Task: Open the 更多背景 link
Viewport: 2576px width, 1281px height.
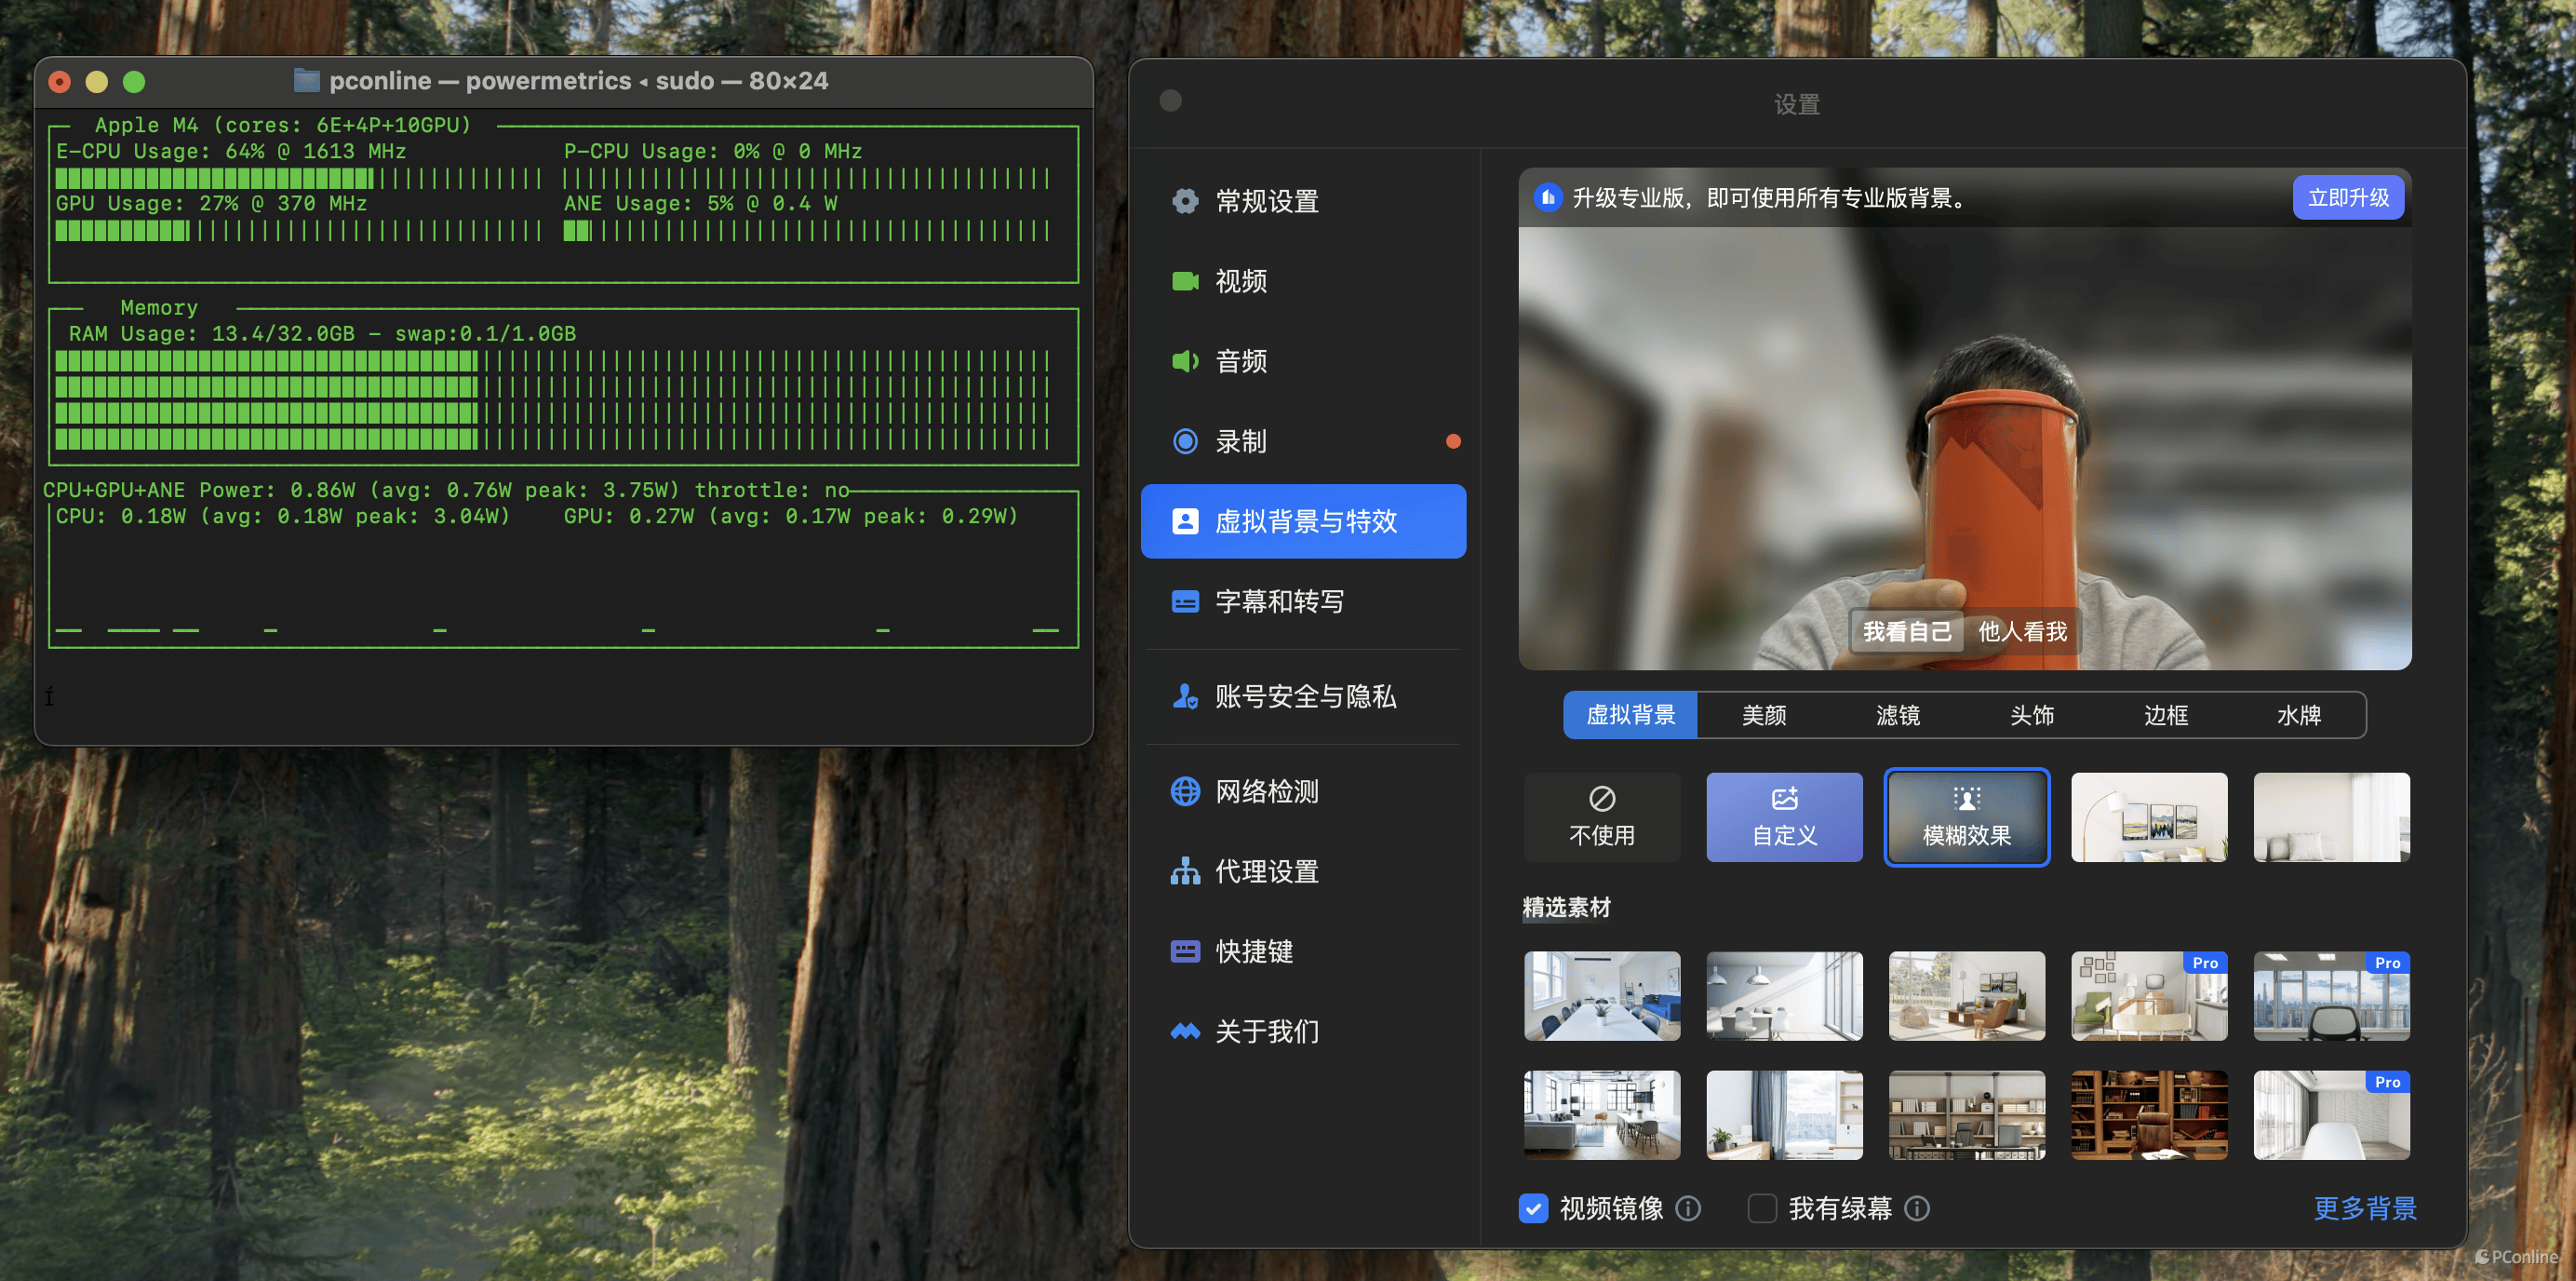Action: click(x=2364, y=1208)
